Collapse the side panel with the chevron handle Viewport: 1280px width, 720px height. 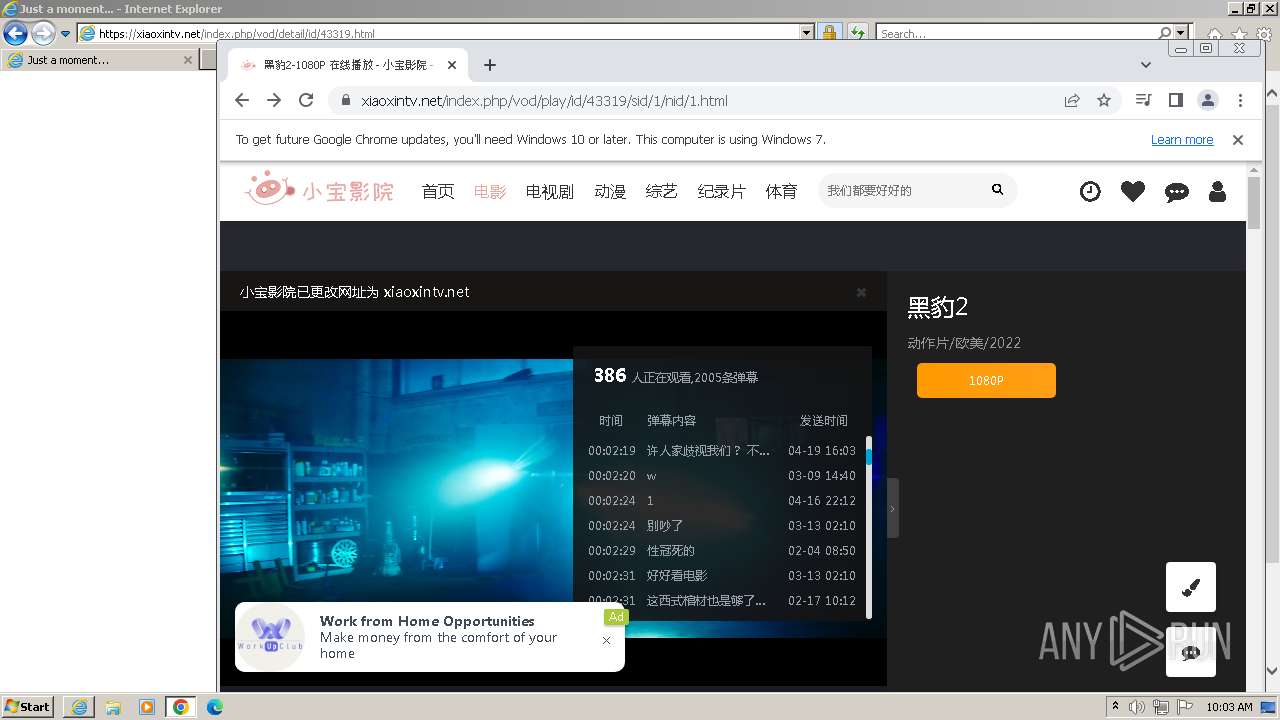pyautogui.click(x=892, y=508)
